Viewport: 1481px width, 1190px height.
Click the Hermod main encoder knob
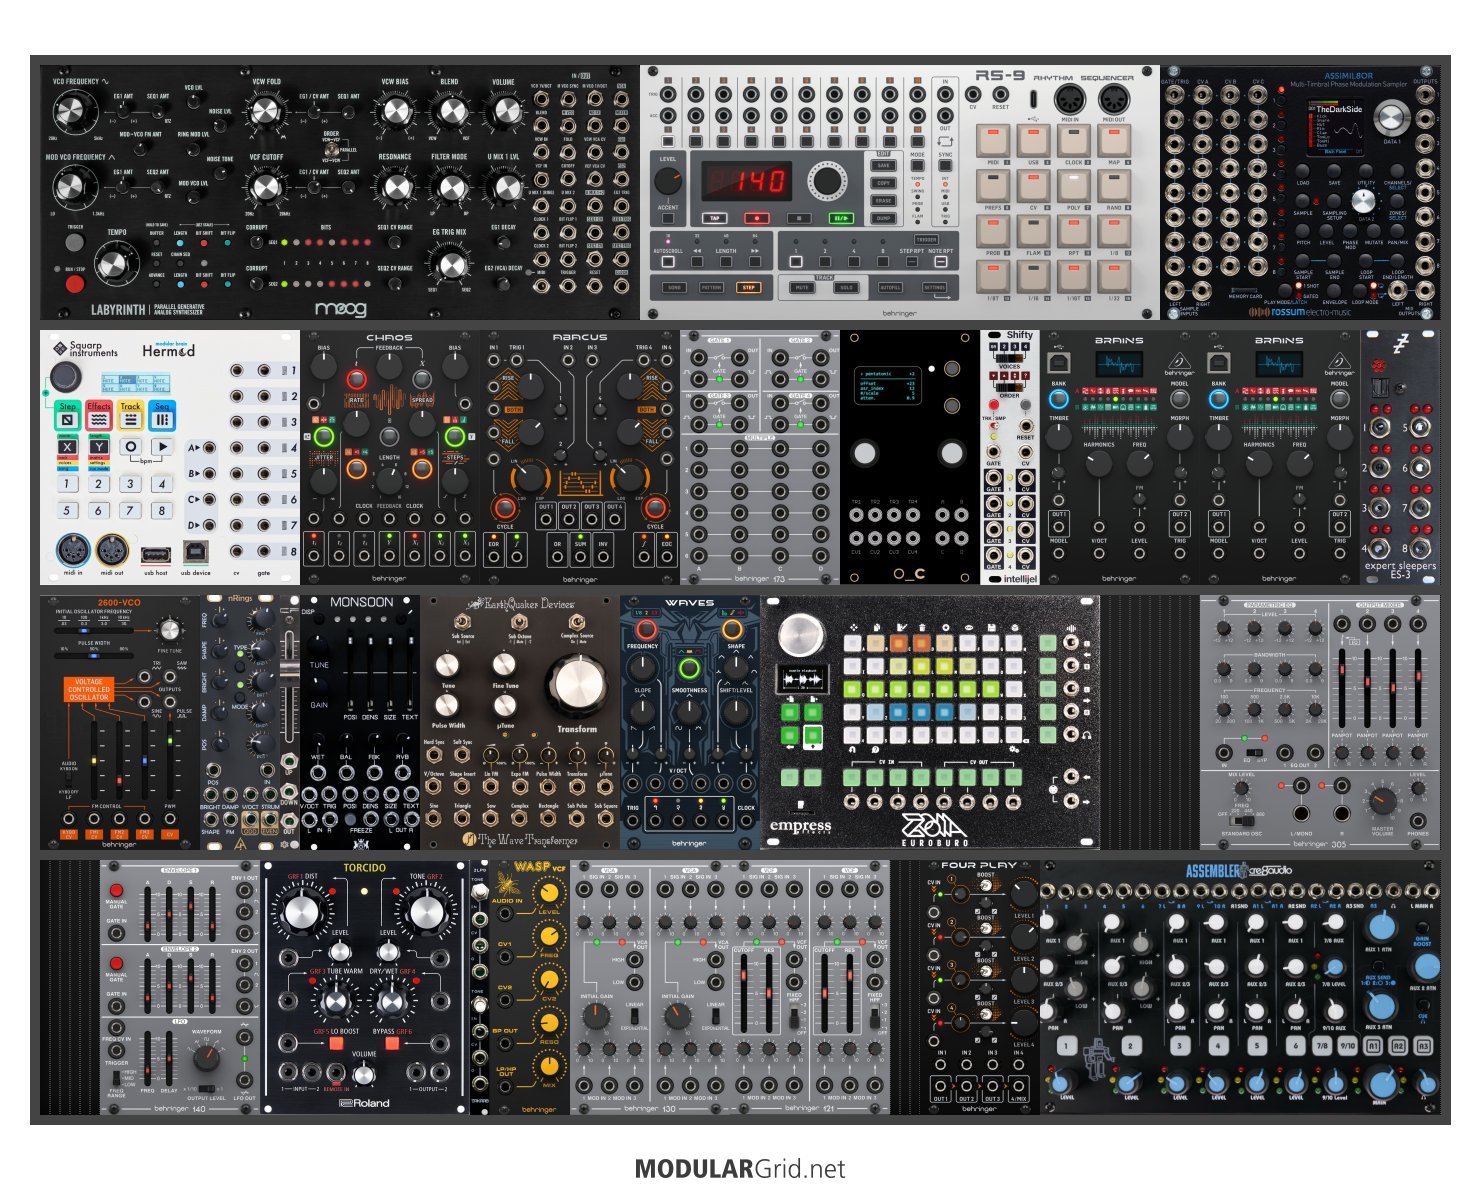(x=65, y=377)
